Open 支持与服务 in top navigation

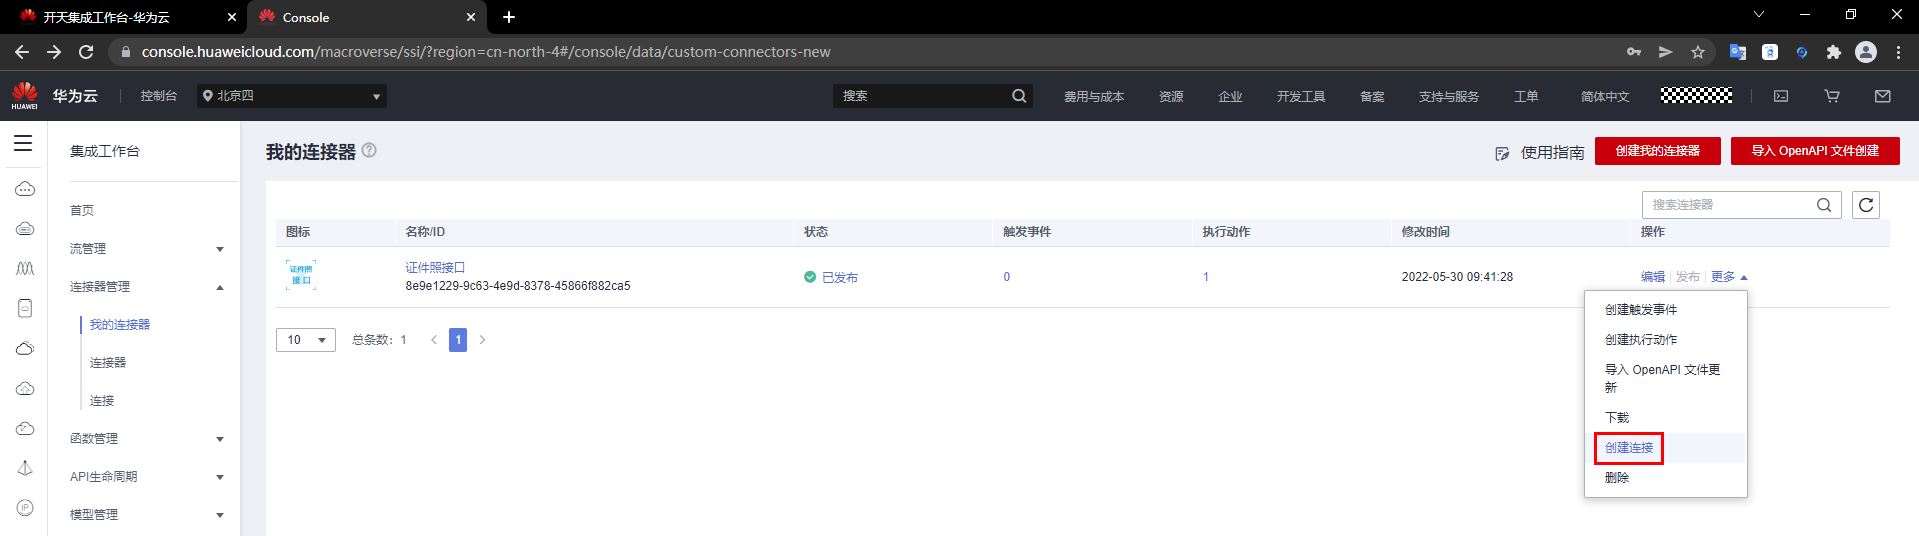(1449, 97)
